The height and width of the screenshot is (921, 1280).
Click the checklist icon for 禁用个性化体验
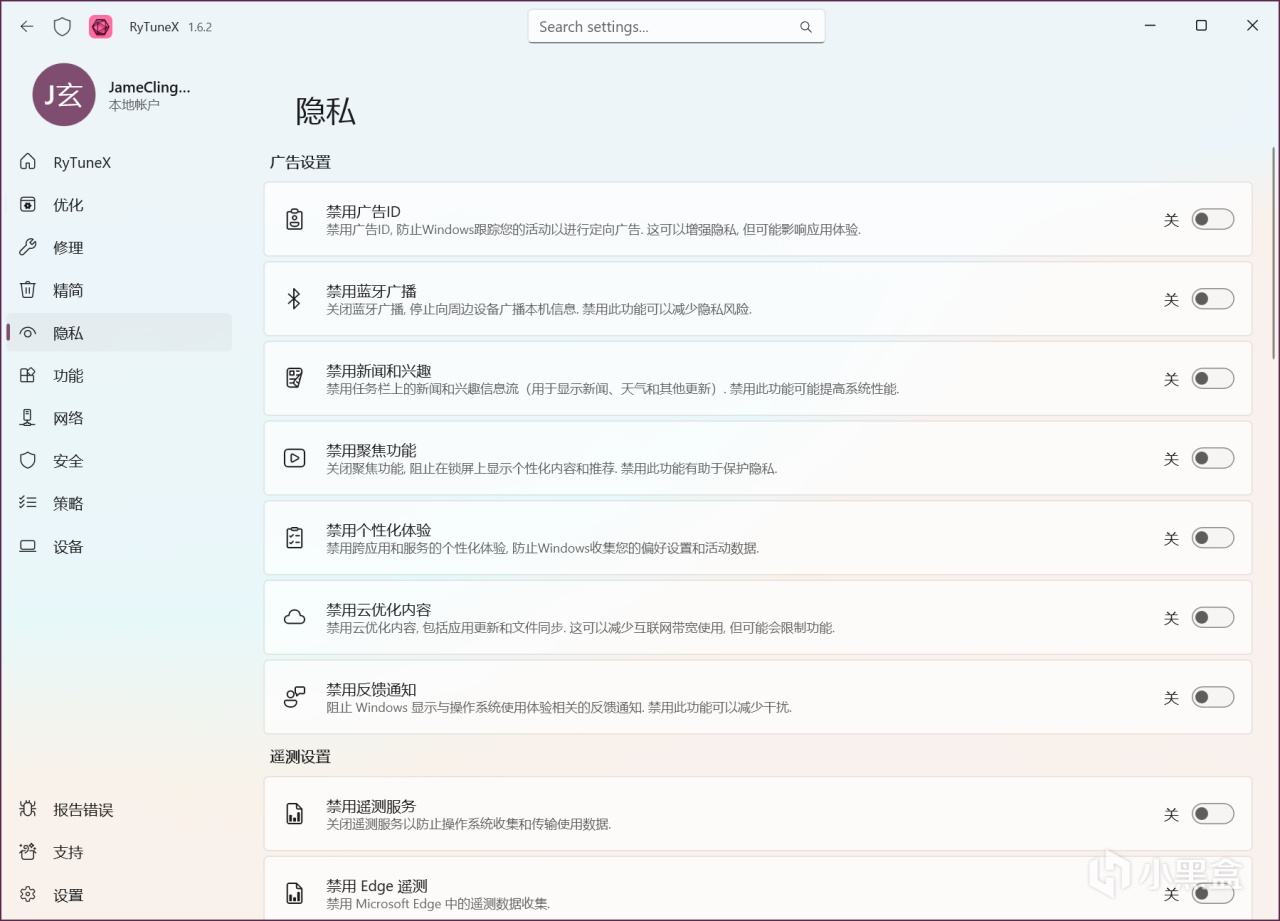pyautogui.click(x=294, y=538)
